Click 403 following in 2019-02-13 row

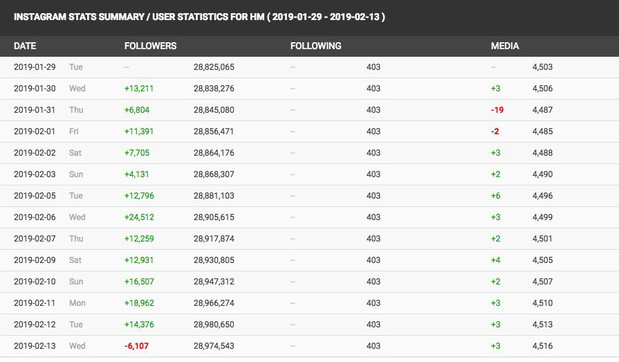373,346
